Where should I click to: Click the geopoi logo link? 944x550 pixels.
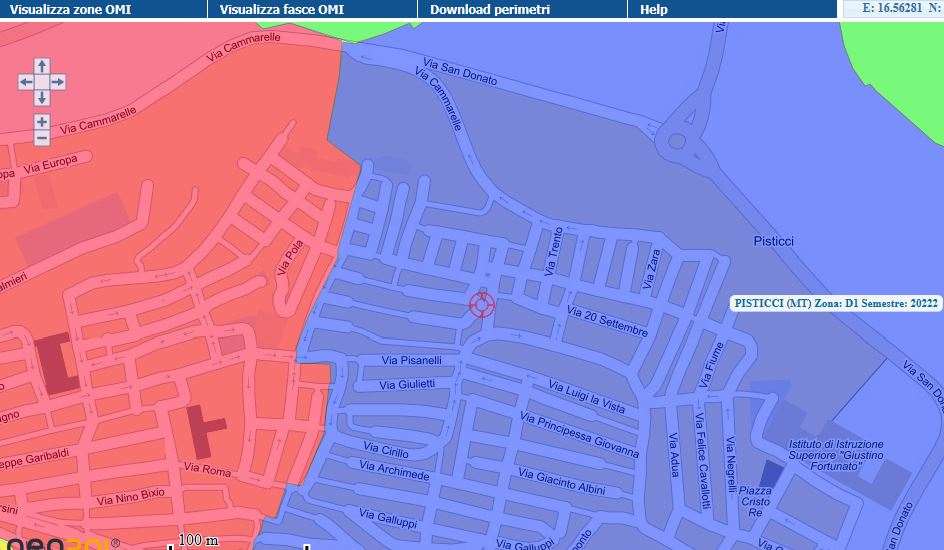point(60,543)
